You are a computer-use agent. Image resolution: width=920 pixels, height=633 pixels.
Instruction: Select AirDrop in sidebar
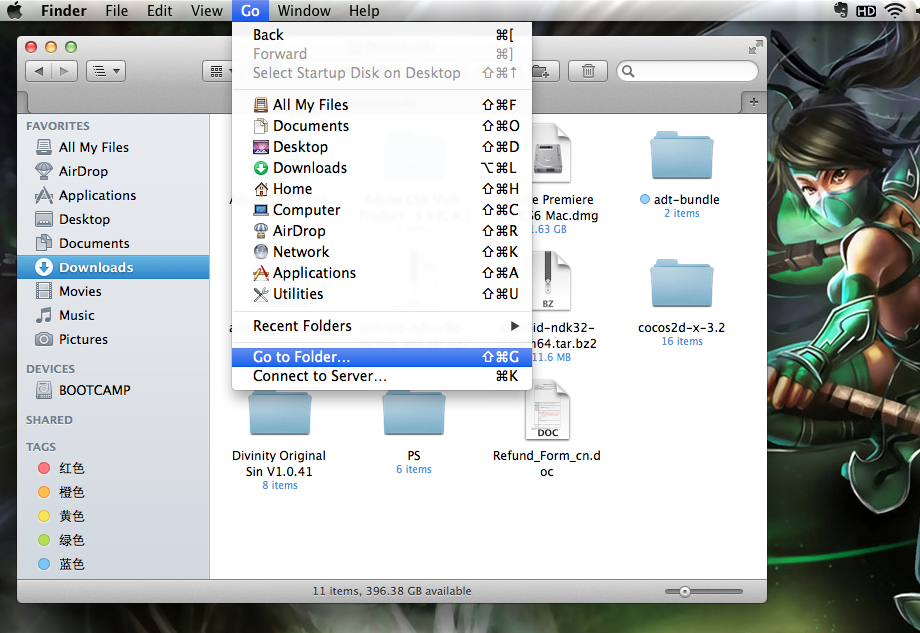click(113, 171)
